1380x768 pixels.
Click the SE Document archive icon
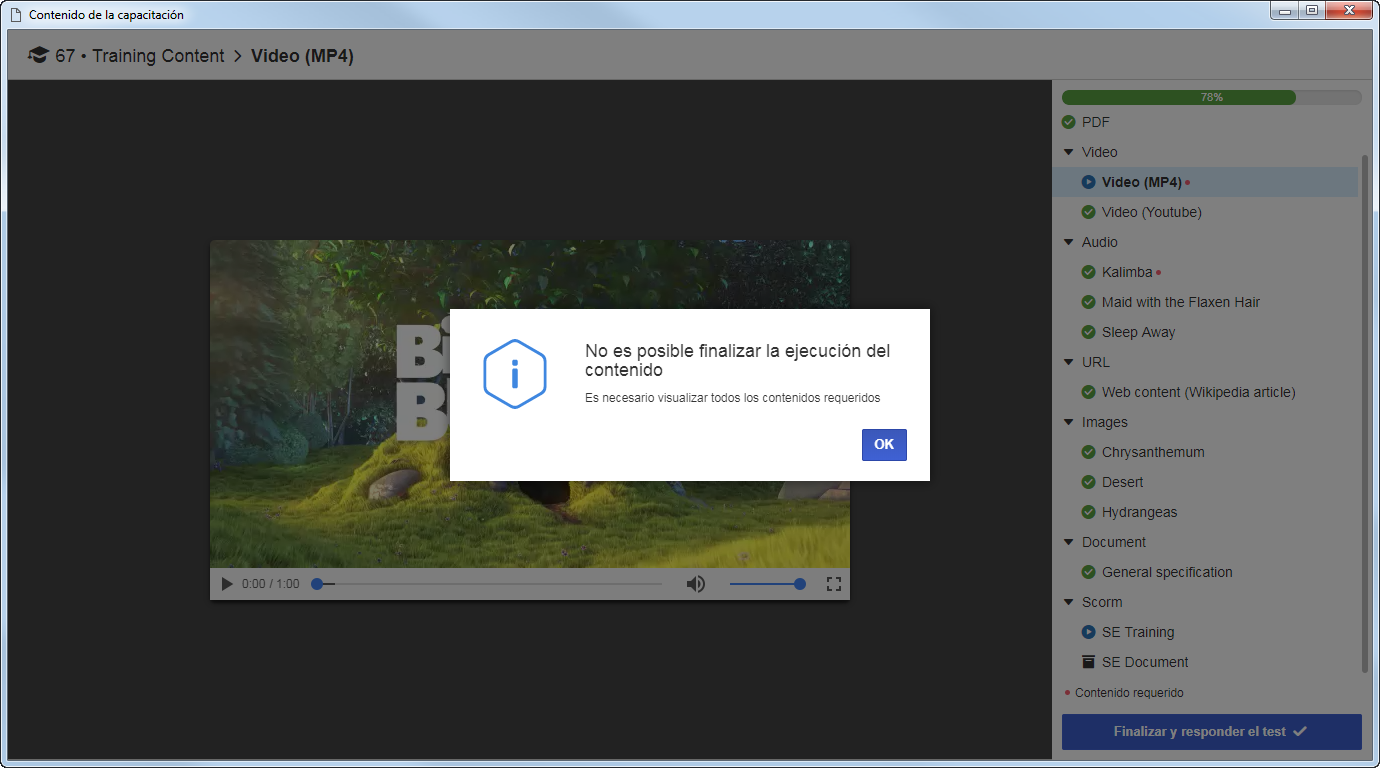click(x=1089, y=662)
